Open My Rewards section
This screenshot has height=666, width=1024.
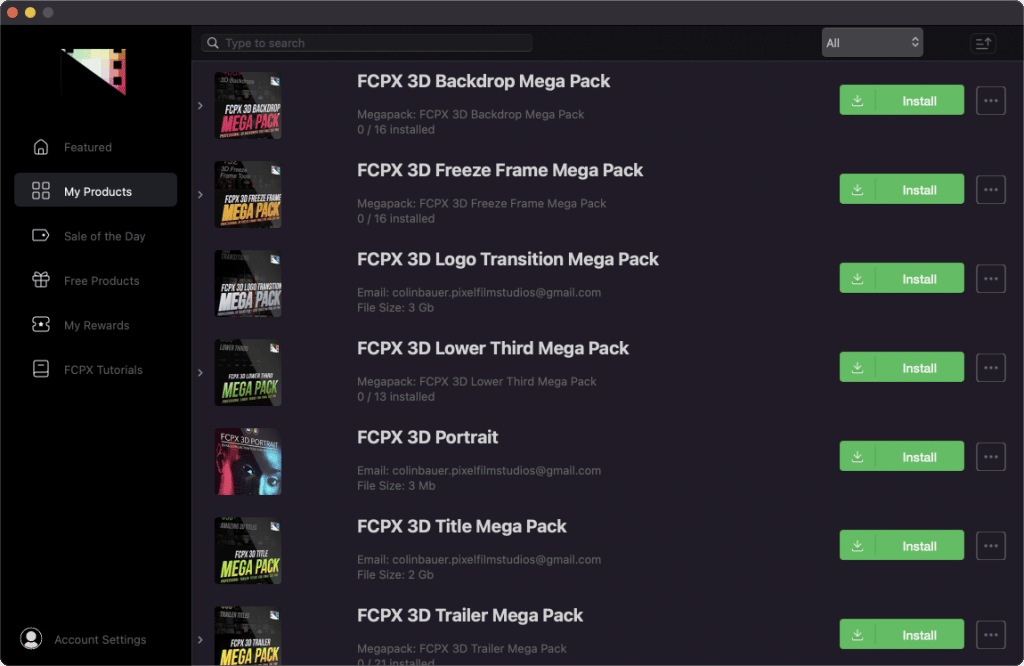(x=95, y=325)
